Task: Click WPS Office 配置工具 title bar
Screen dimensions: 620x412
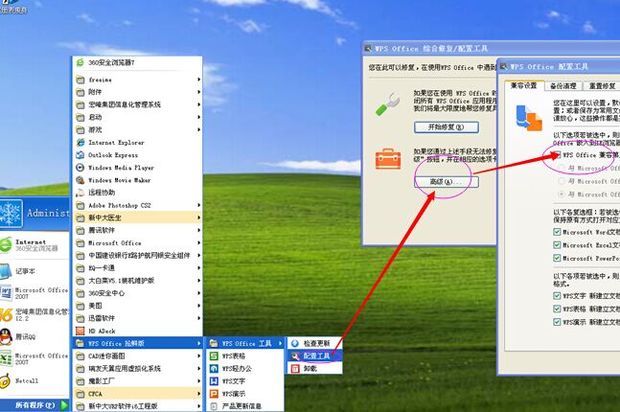Action: [x=559, y=66]
